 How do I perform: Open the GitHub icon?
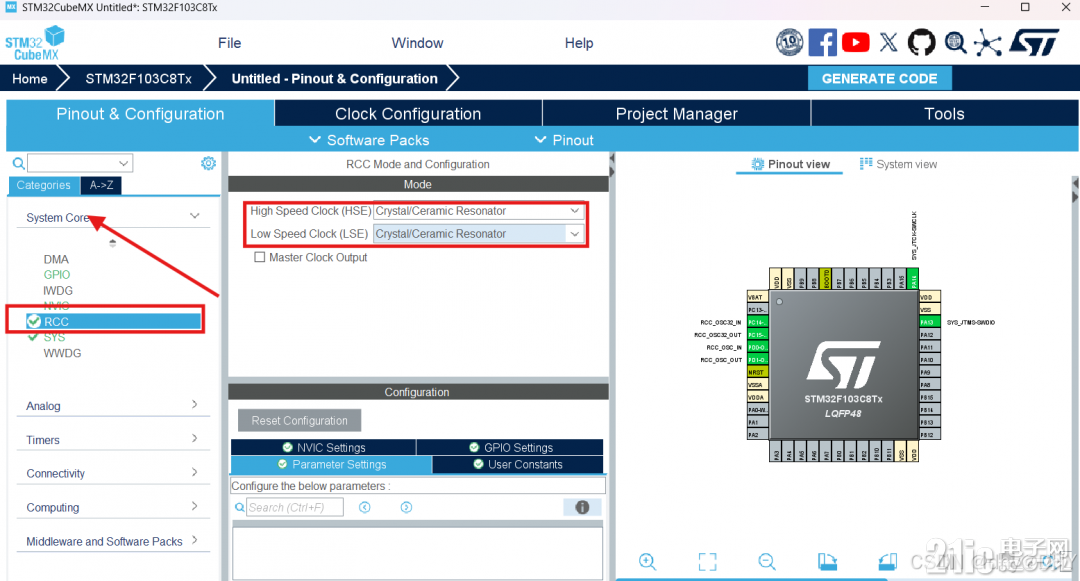(x=922, y=43)
